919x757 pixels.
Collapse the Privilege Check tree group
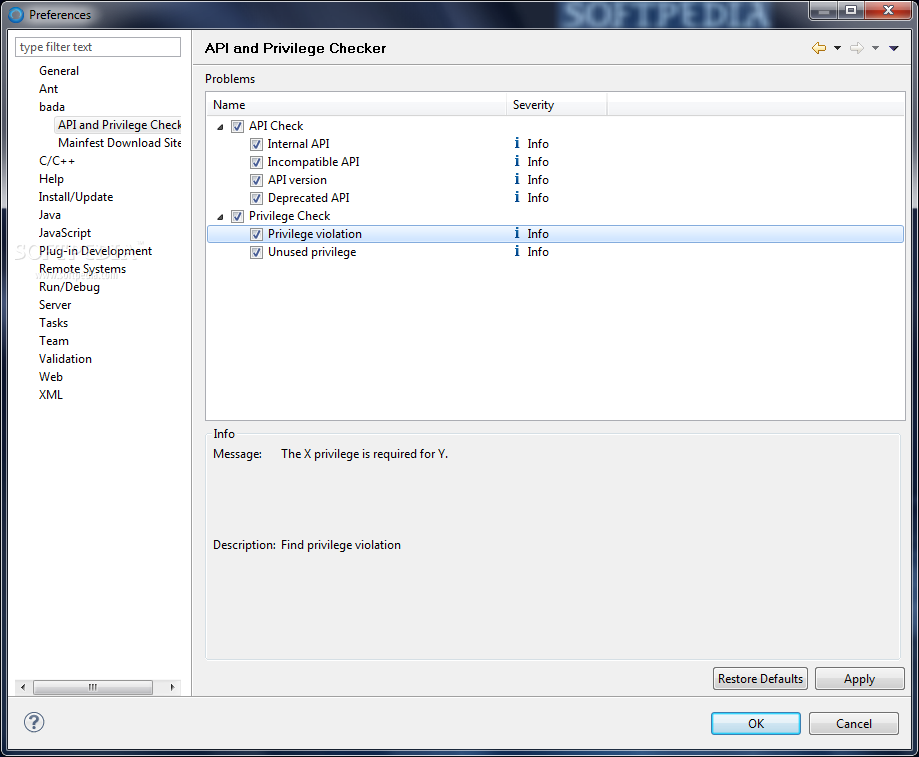220,217
